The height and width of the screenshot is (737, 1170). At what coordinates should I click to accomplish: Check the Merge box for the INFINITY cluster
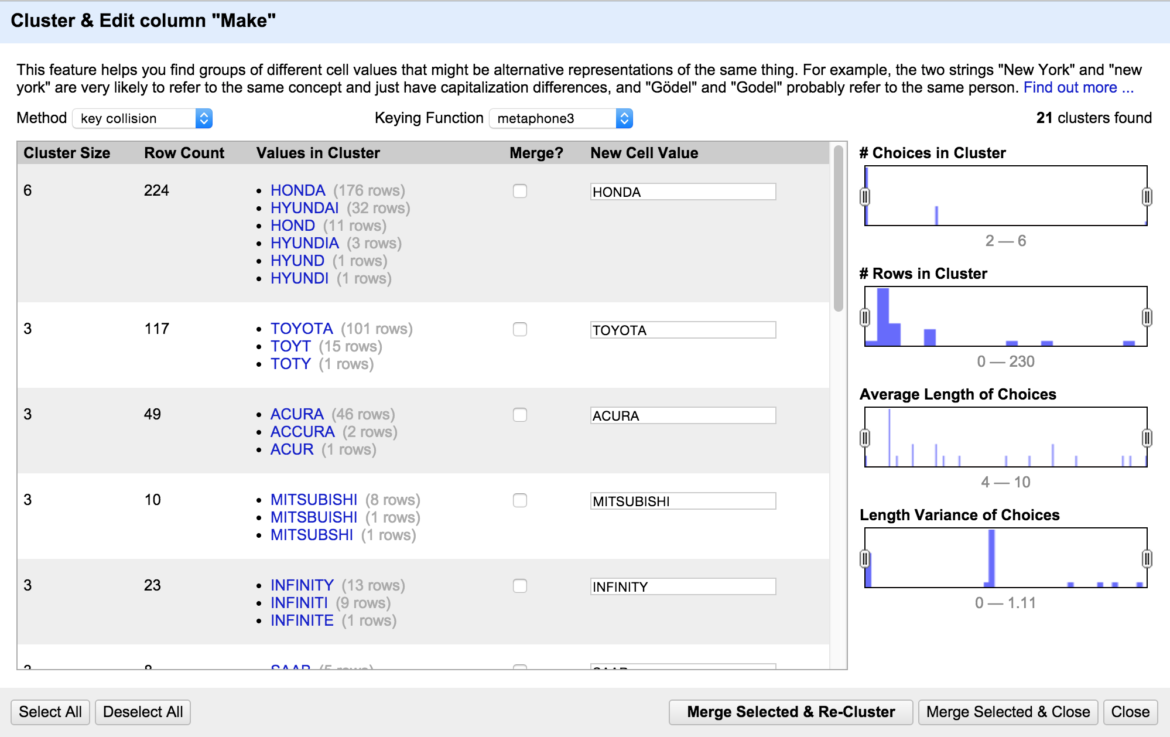click(520, 586)
